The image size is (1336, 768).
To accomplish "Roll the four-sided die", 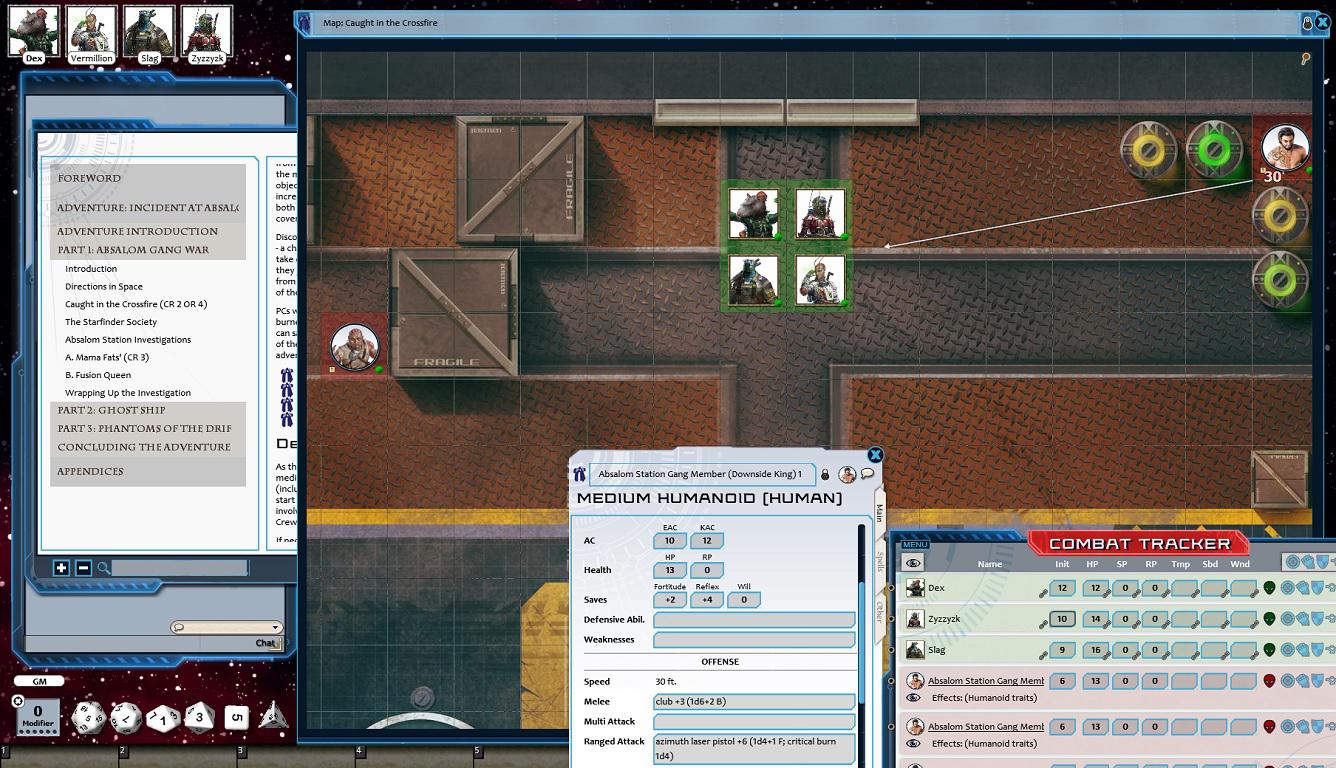I will click(x=272, y=718).
